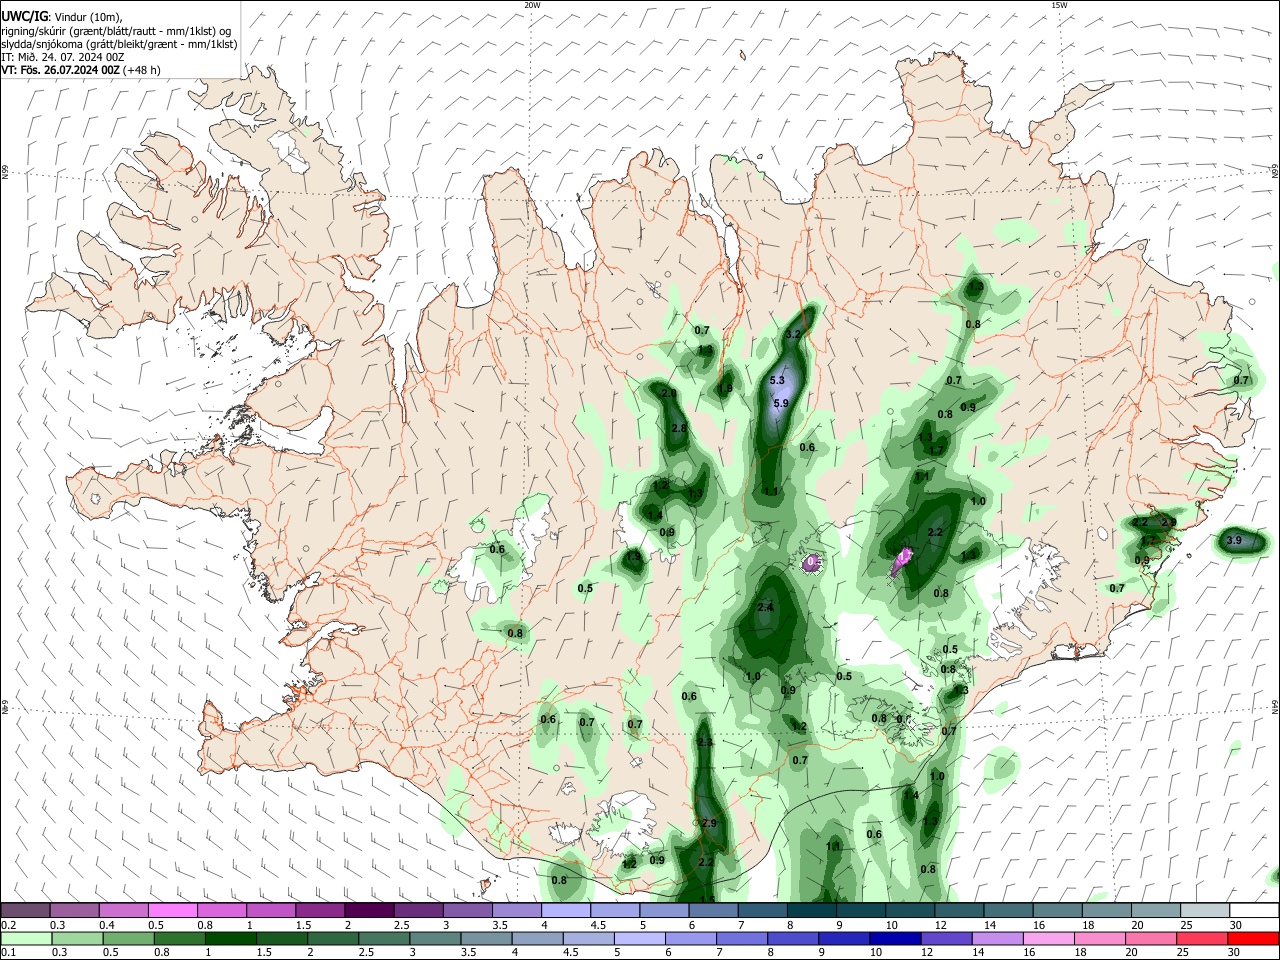Image resolution: width=1280 pixels, height=960 pixels.
Task: Select the dark plum 0.2–0.3 swatch in upper legend
Action: 25,910
